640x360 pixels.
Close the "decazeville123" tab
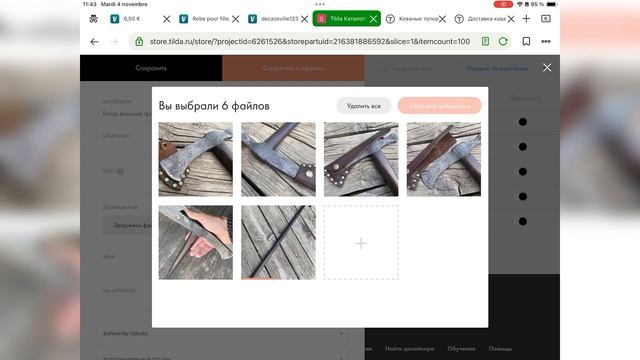304,19
